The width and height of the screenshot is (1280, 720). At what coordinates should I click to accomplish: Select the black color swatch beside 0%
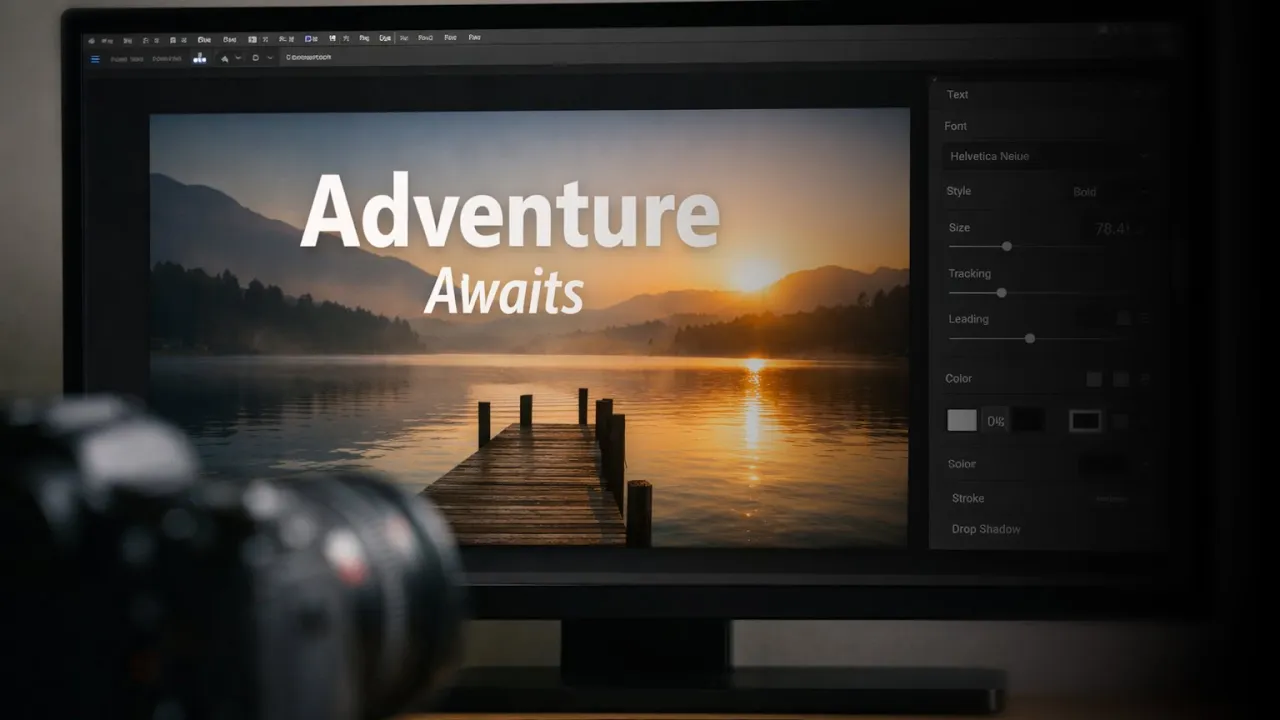tap(1028, 421)
